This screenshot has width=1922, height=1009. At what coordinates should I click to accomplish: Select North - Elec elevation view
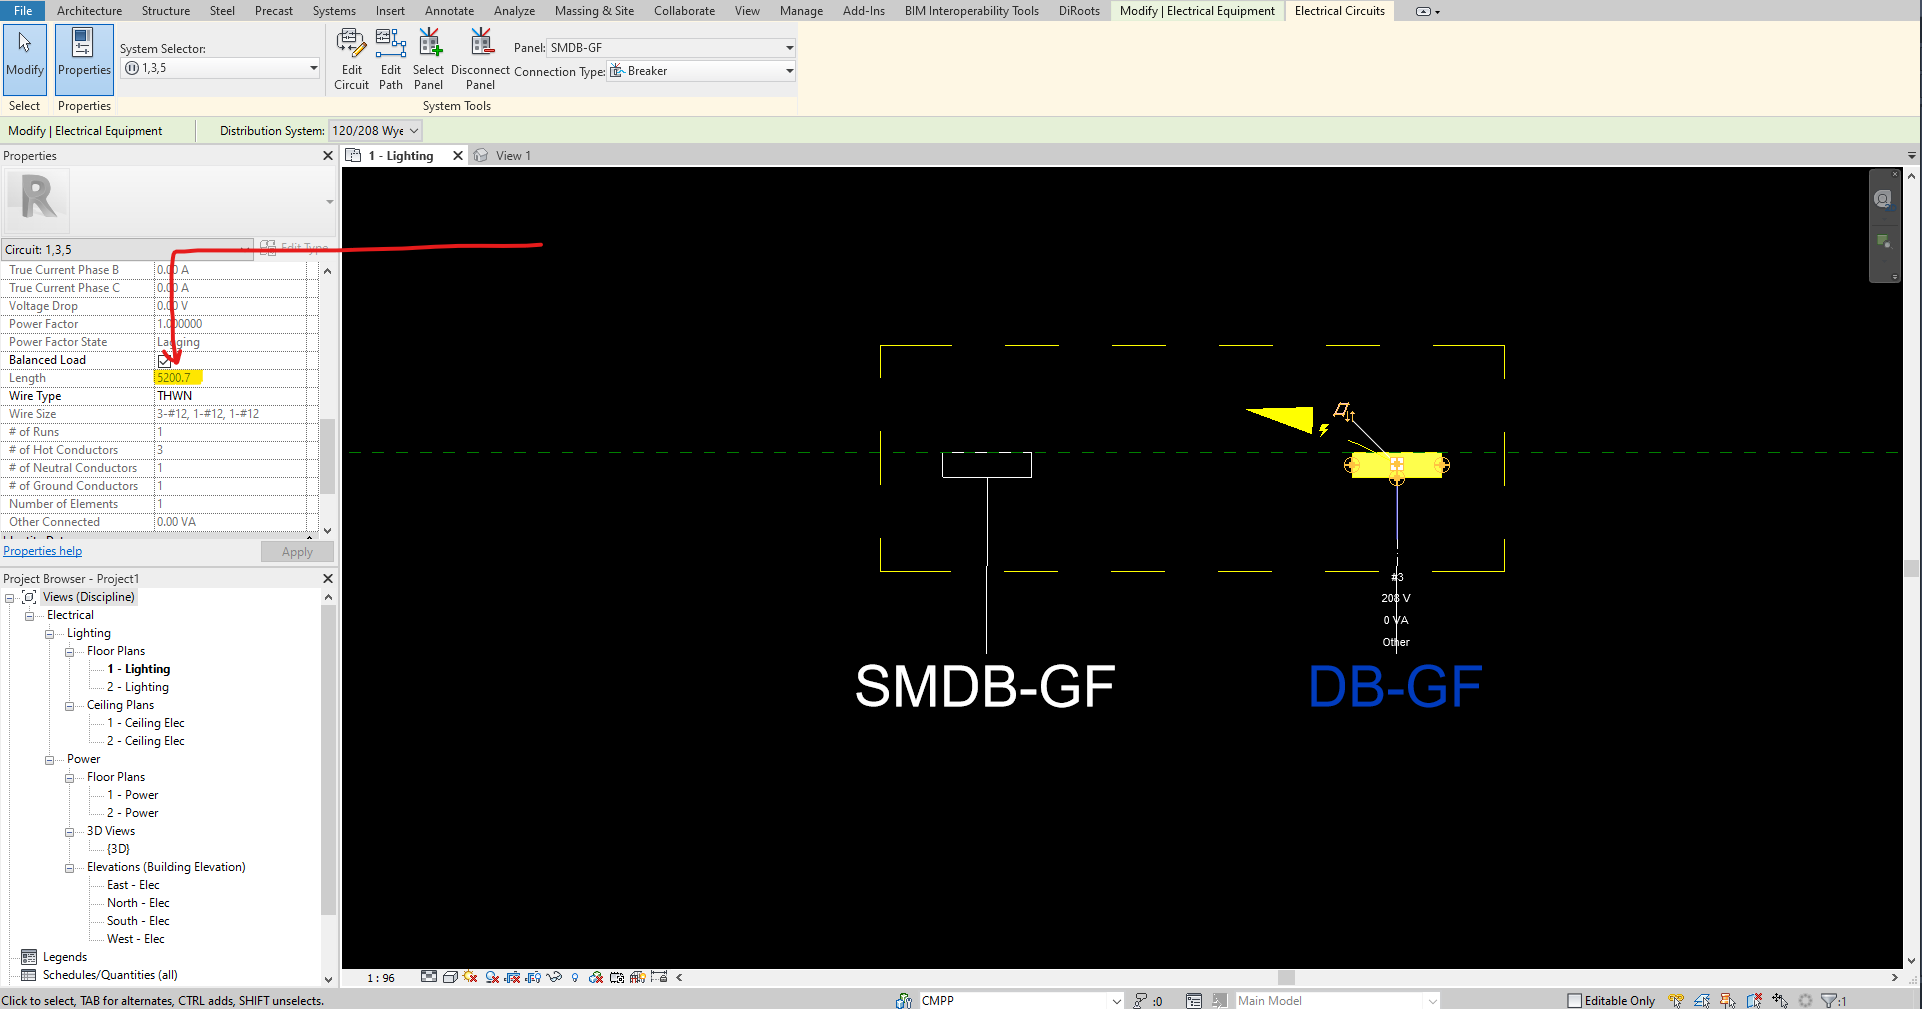click(138, 903)
